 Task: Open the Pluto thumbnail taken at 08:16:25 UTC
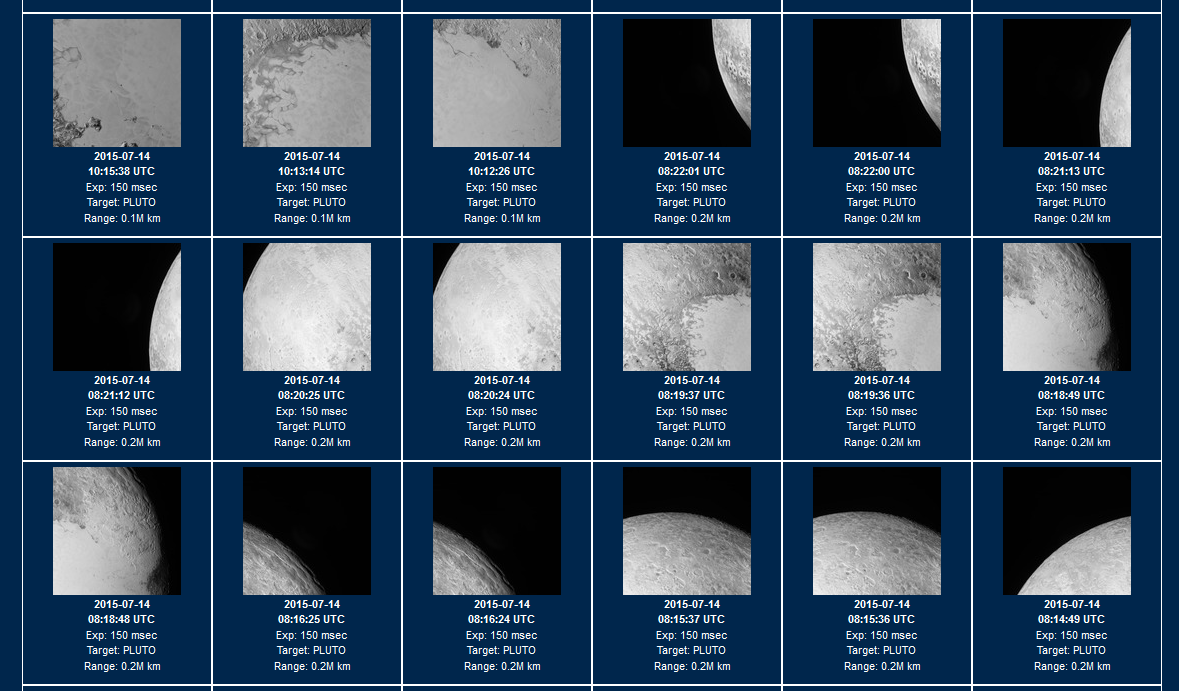point(307,531)
